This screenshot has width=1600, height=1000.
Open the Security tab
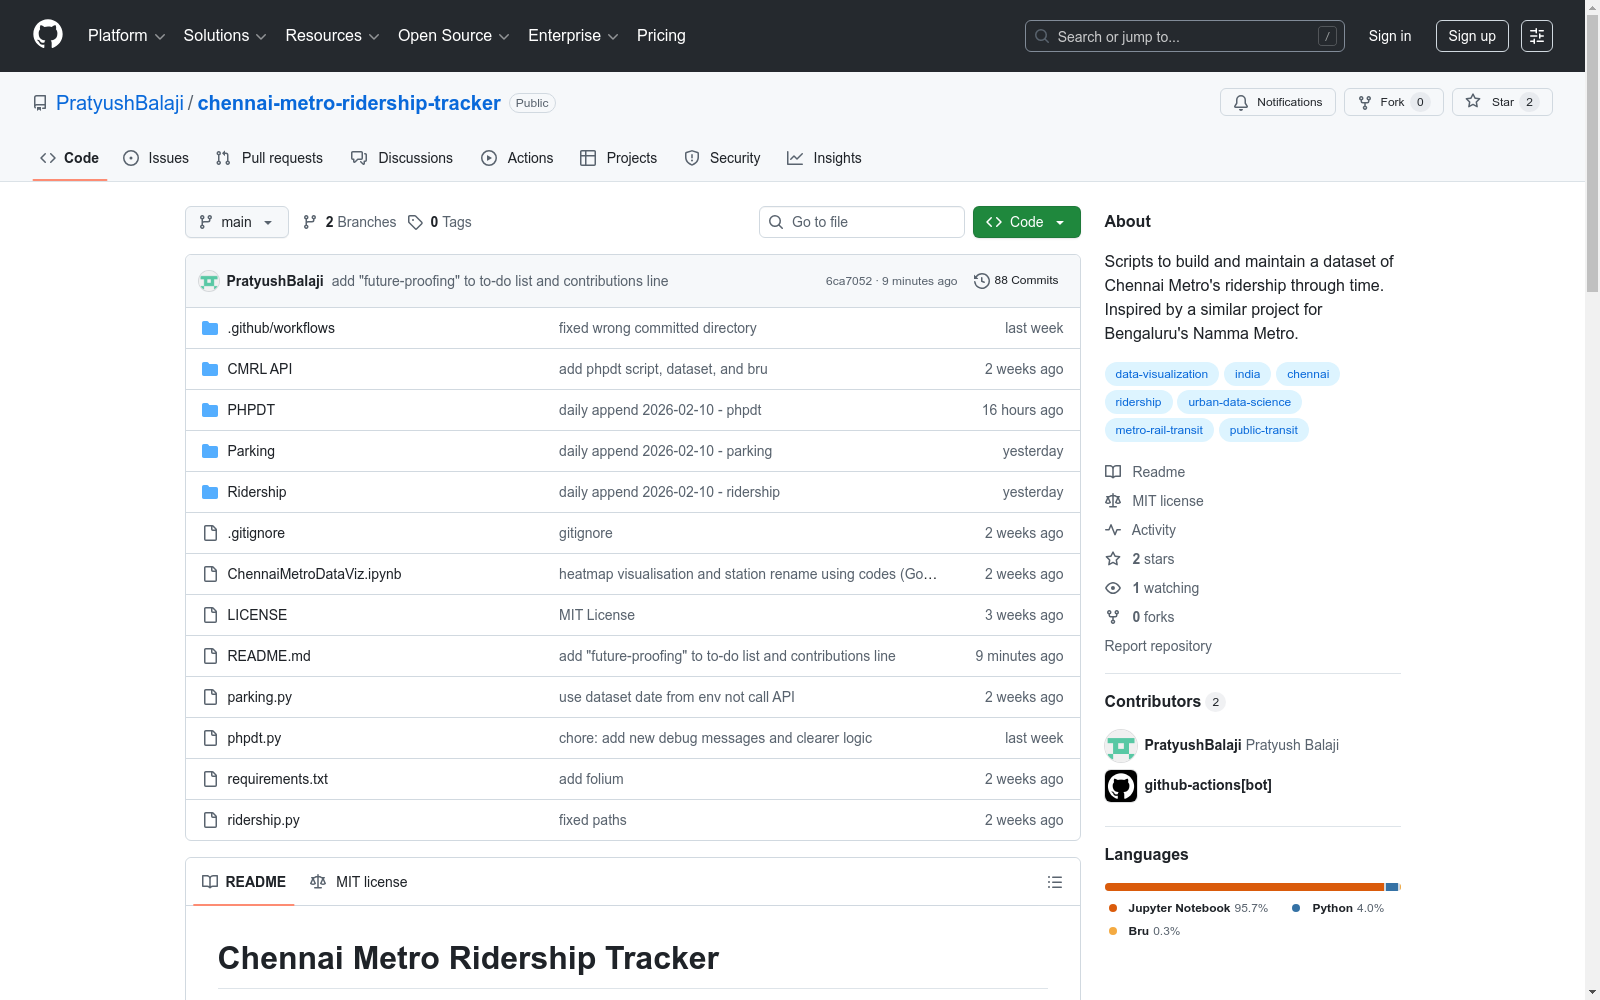(722, 158)
